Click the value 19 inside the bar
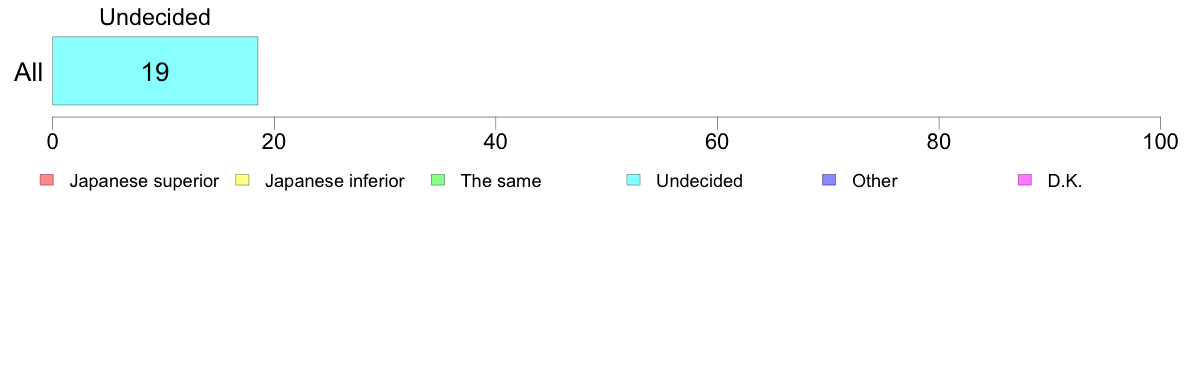Image resolution: width=1188 pixels, height=368 pixels. click(x=155, y=73)
